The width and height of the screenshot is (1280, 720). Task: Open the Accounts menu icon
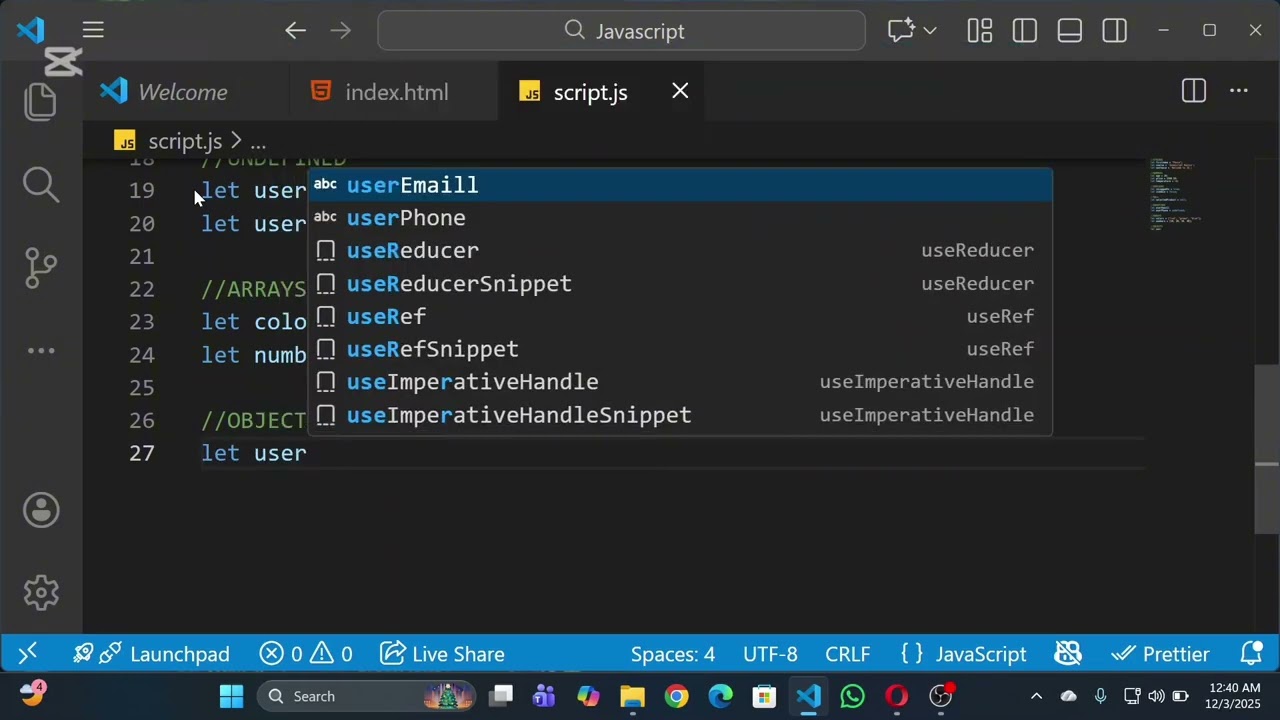click(x=41, y=510)
